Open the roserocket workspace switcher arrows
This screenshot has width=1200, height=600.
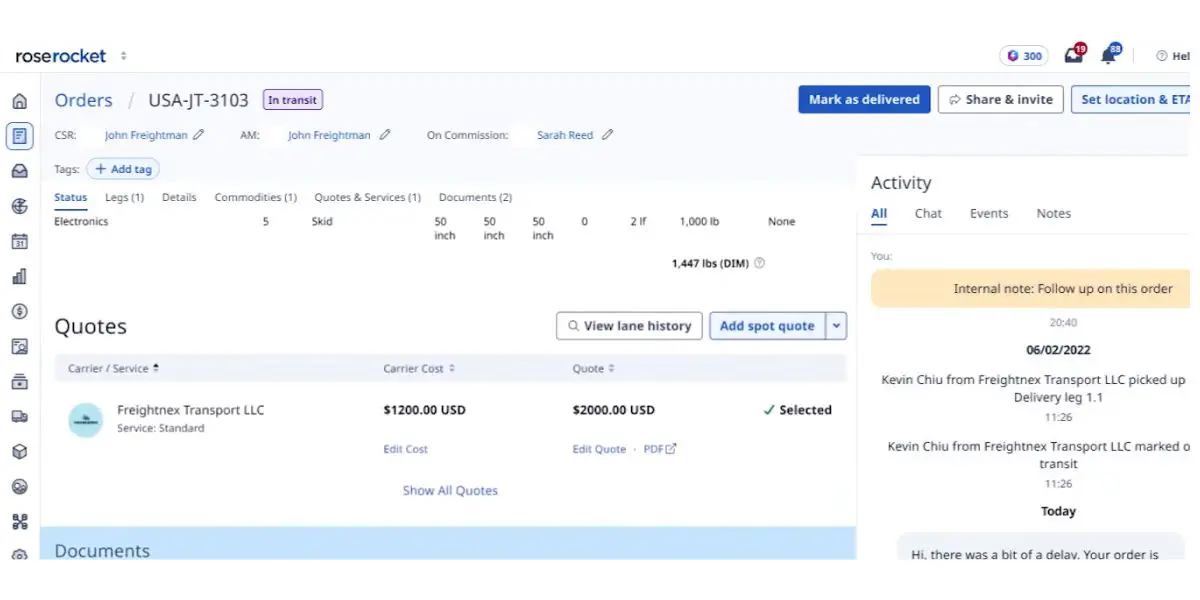(x=124, y=56)
